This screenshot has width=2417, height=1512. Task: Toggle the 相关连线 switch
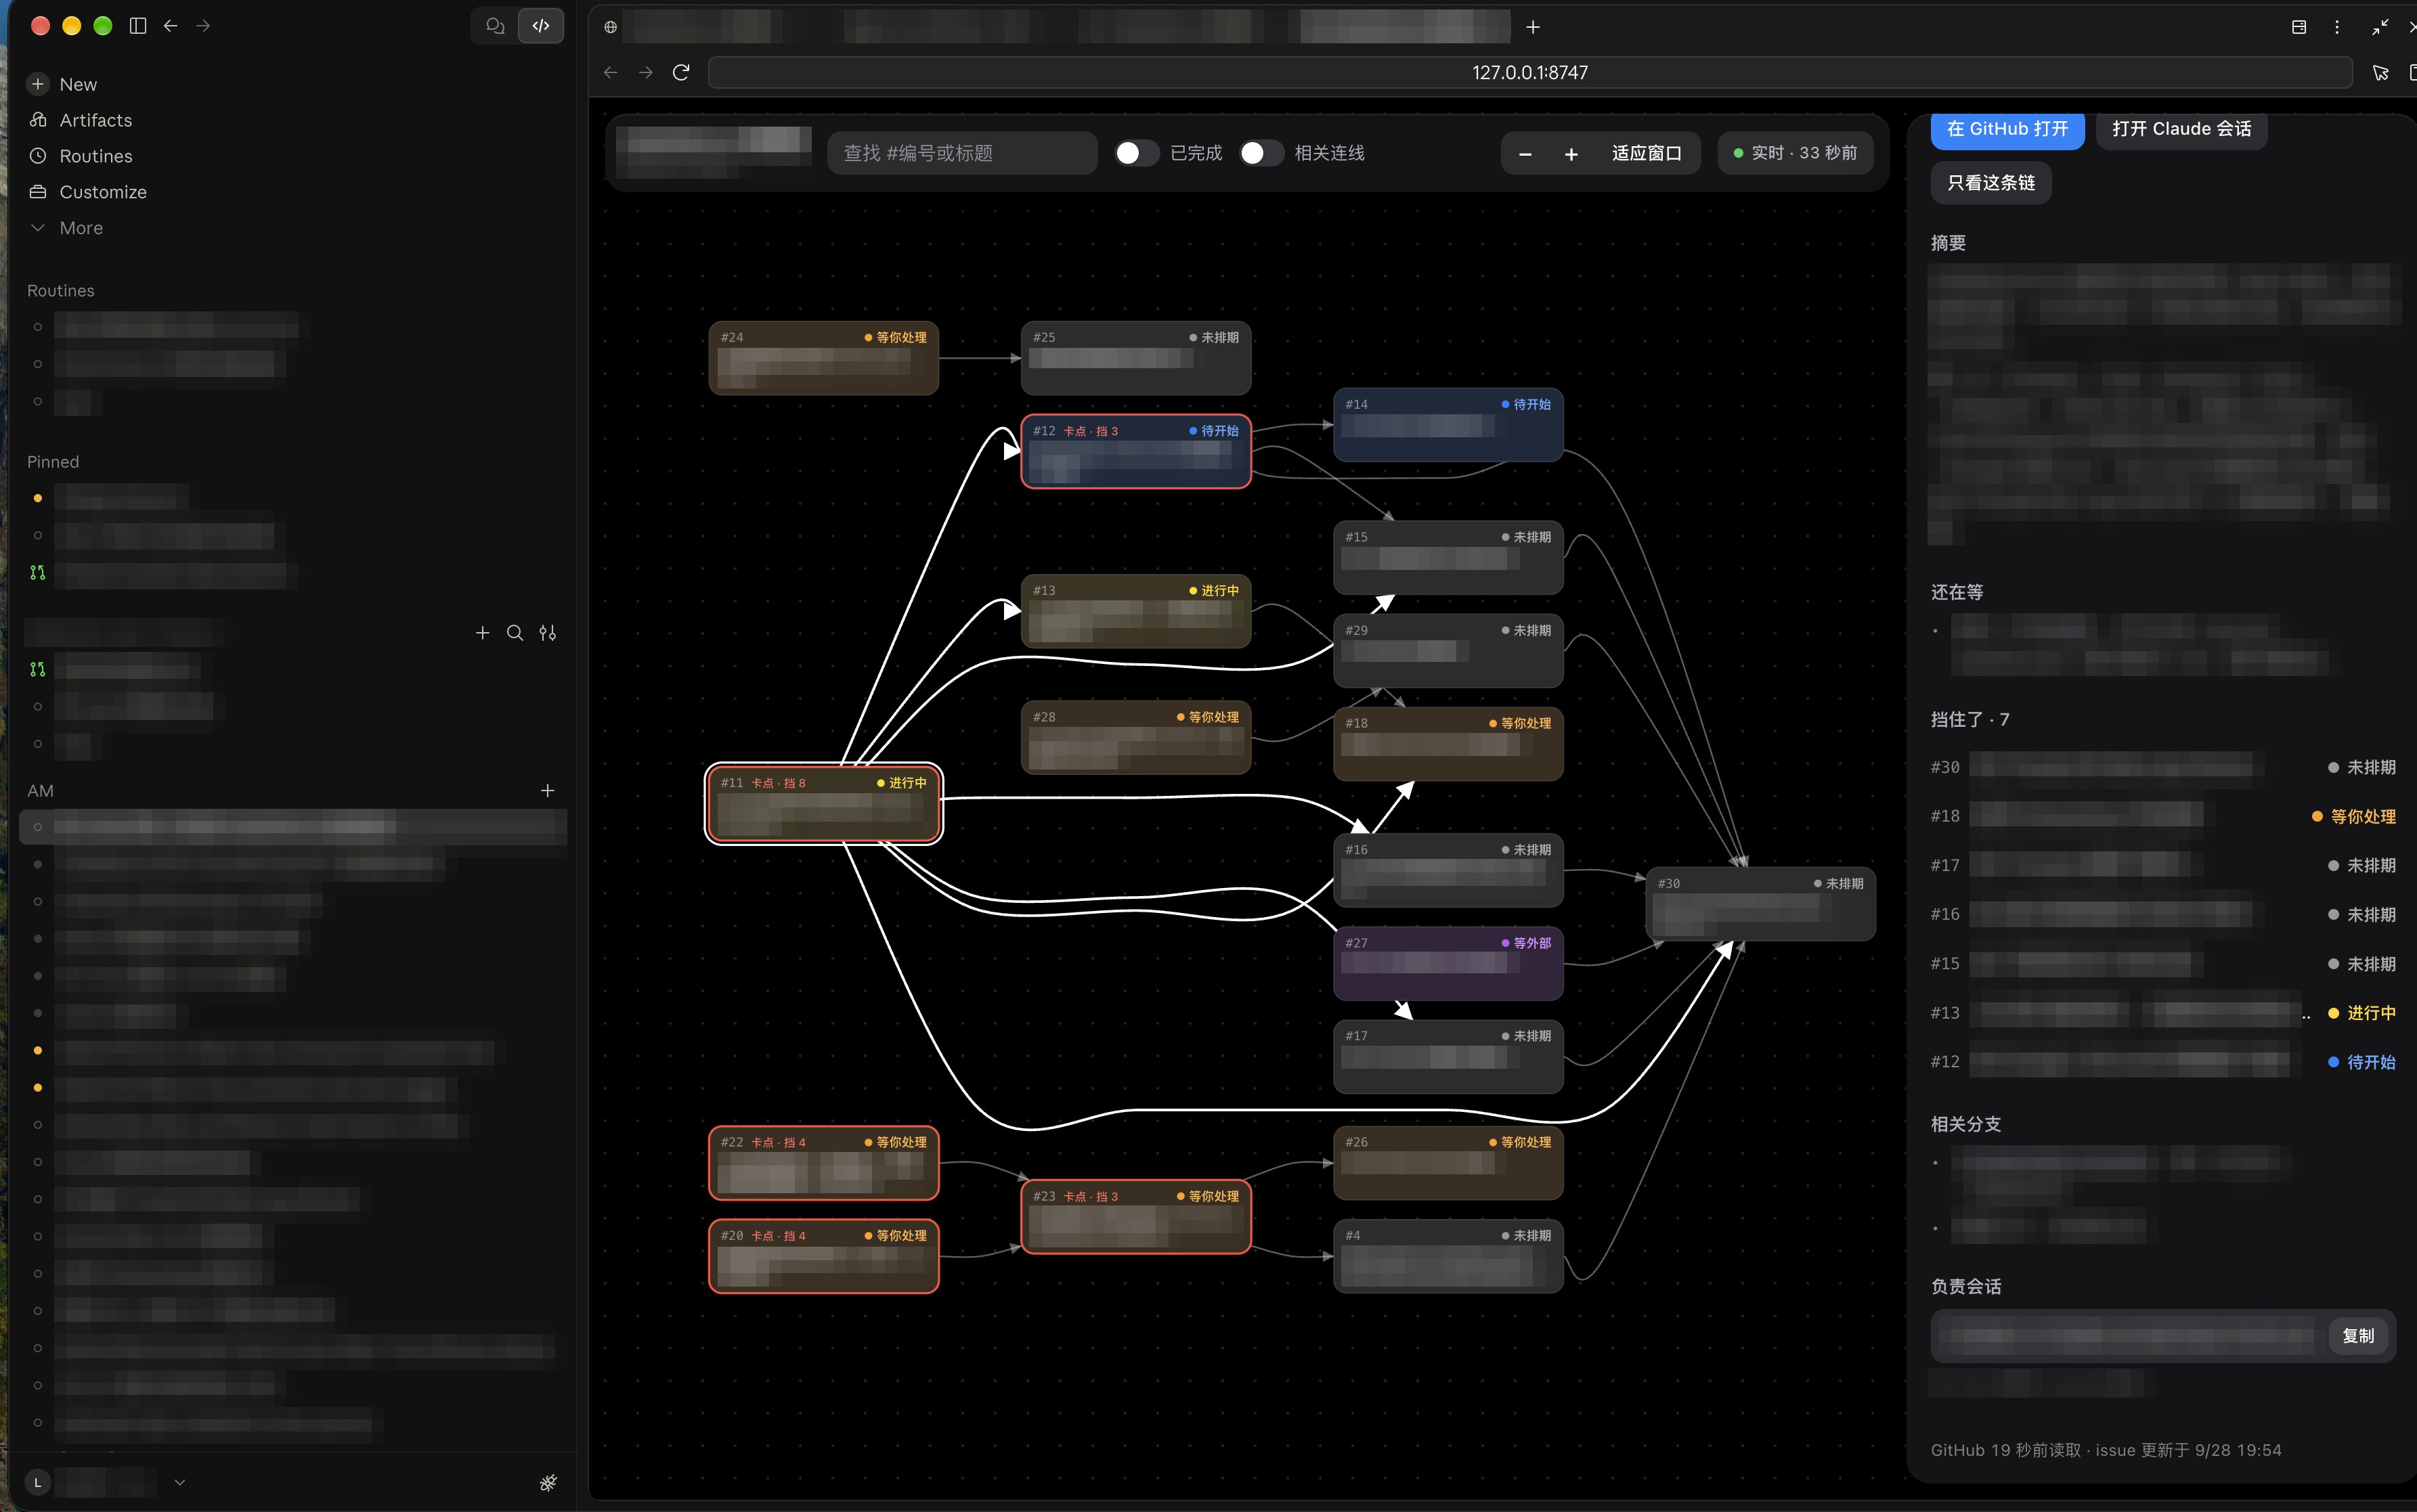click(x=1261, y=153)
